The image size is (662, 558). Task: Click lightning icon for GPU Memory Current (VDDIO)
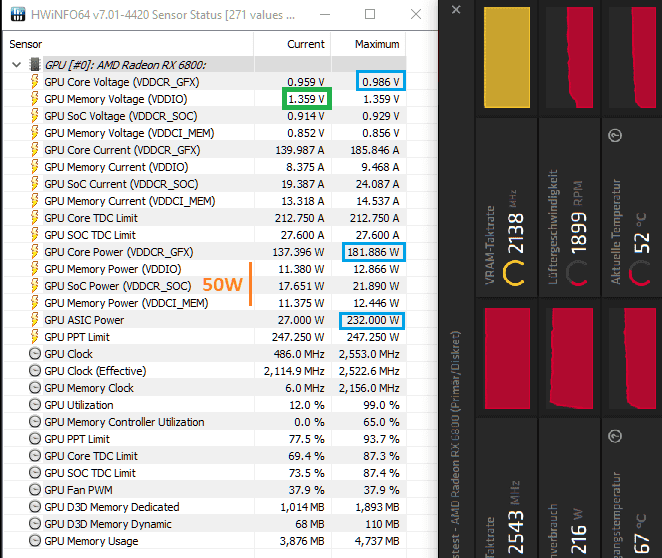pos(35,166)
